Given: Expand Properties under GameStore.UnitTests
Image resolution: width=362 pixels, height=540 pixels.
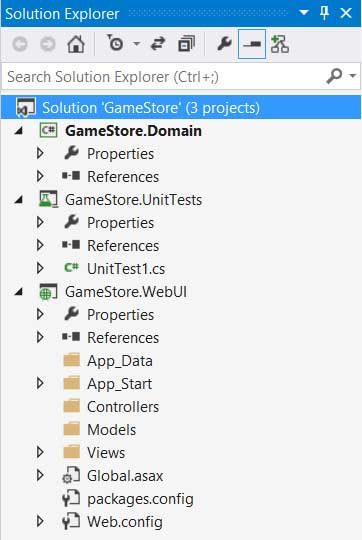Looking at the screenshot, I should point(40,222).
